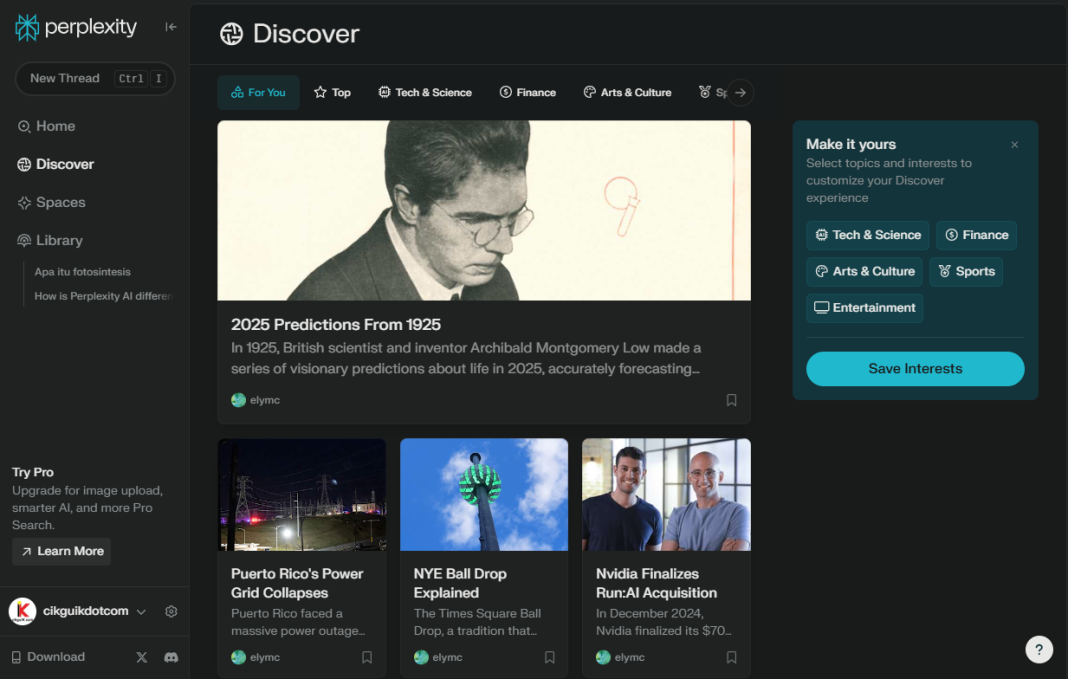Toggle the Finance interest chip
Screen dimensions: 1068x679
976,235
